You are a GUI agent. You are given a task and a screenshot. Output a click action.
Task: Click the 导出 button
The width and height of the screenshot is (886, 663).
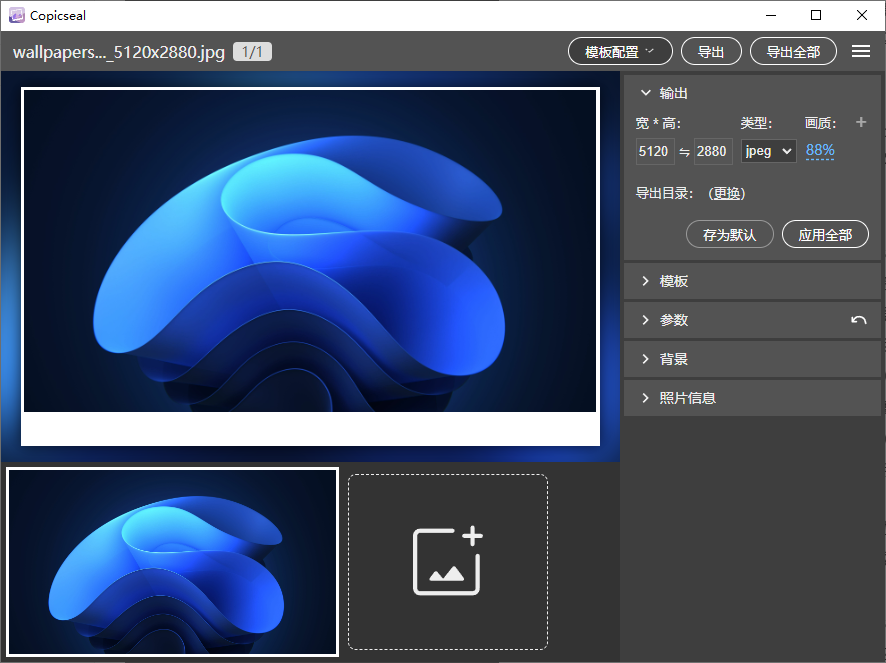click(x=711, y=52)
